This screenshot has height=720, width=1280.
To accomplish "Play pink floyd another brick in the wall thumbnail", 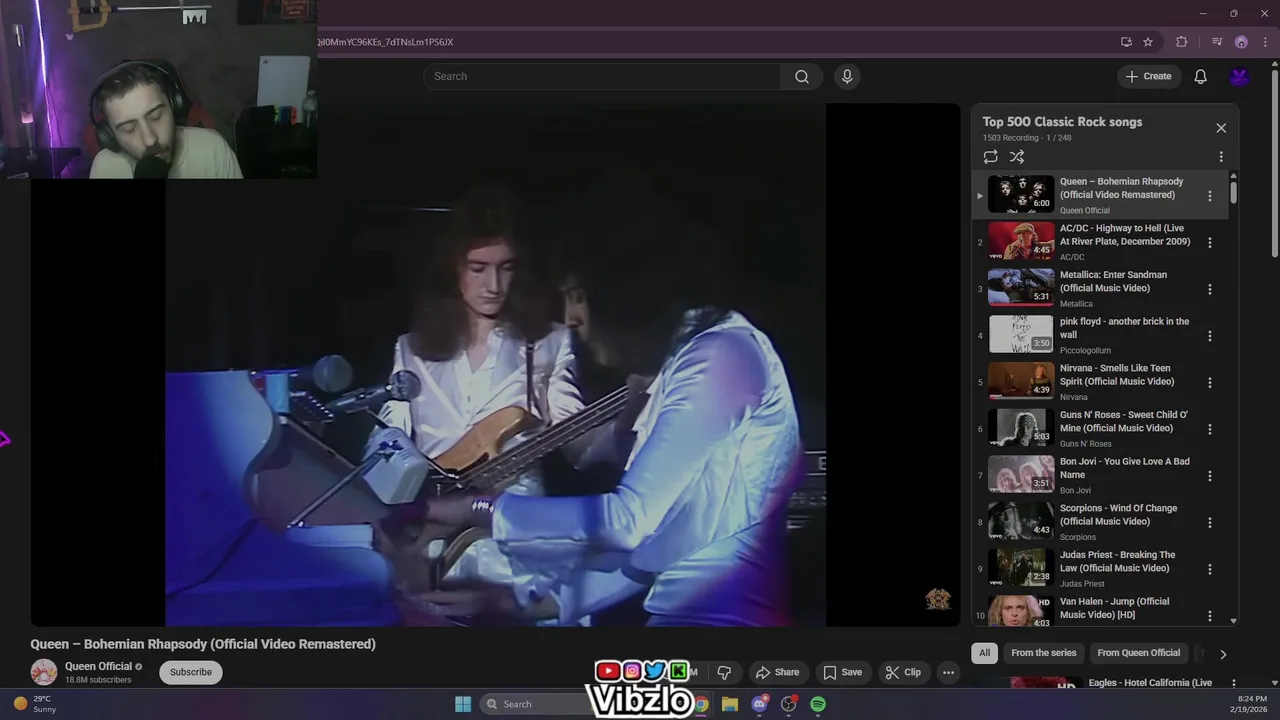I will [x=1021, y=334].
